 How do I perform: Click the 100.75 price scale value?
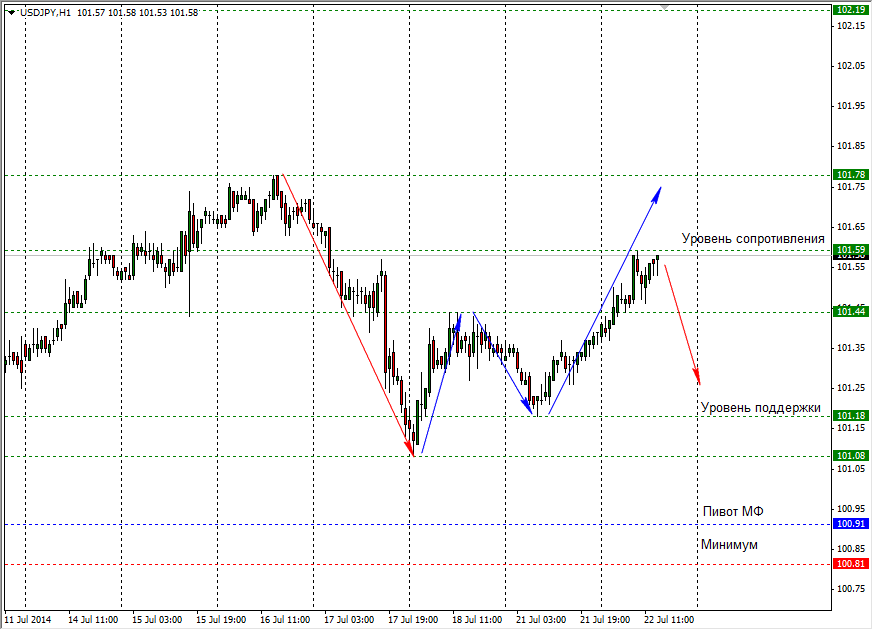click(x=851, y=589)
